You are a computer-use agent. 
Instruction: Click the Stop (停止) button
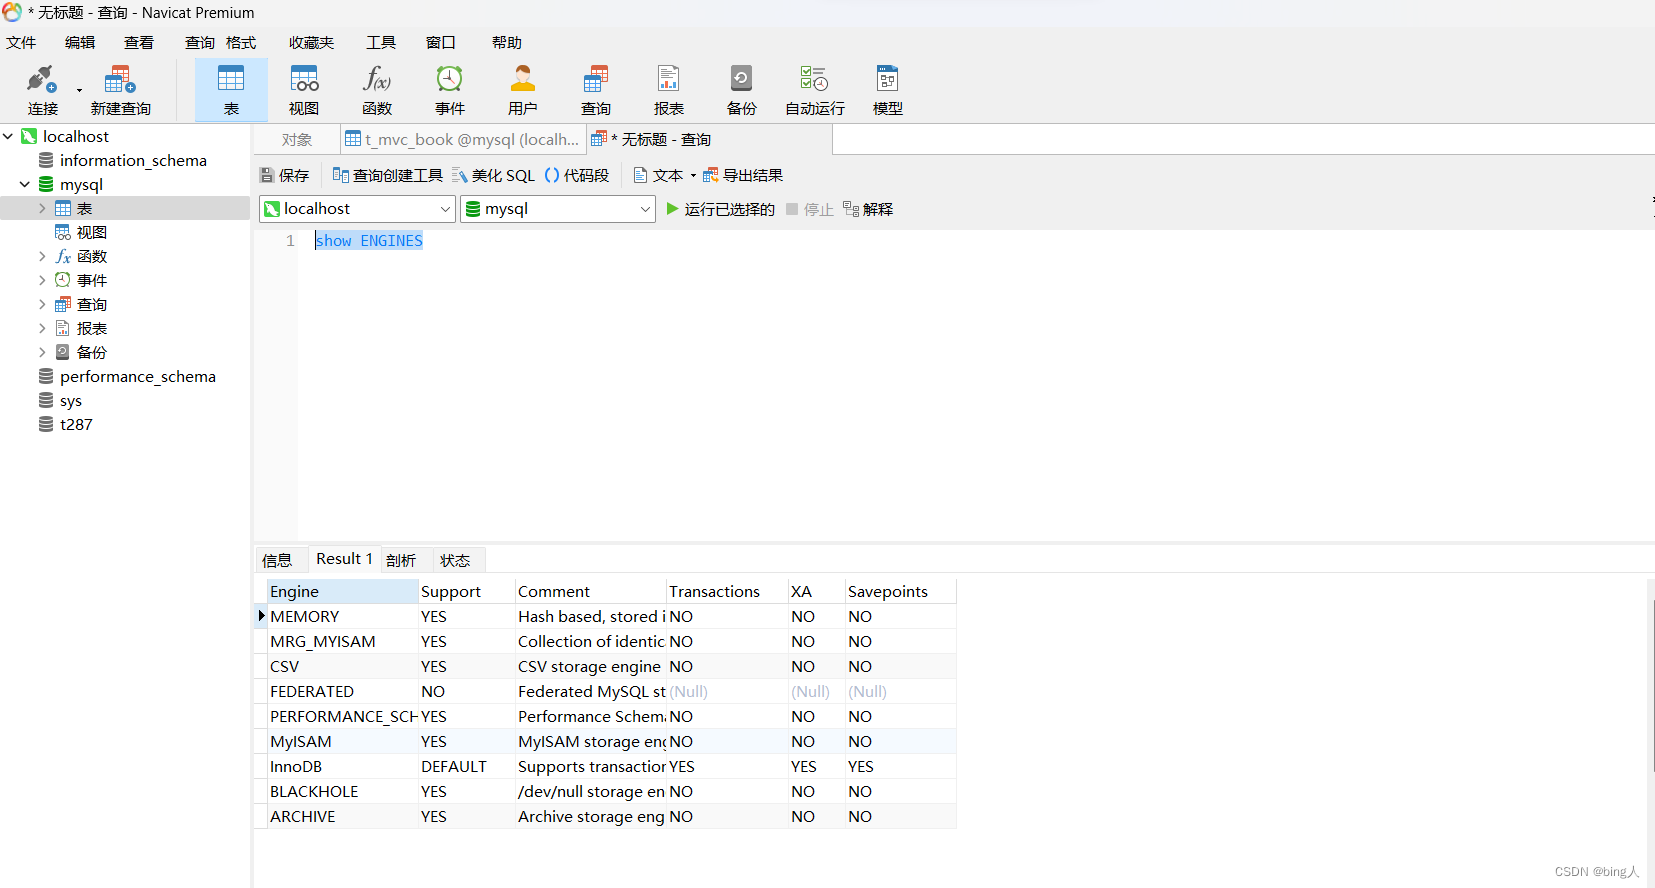[810, 209]
